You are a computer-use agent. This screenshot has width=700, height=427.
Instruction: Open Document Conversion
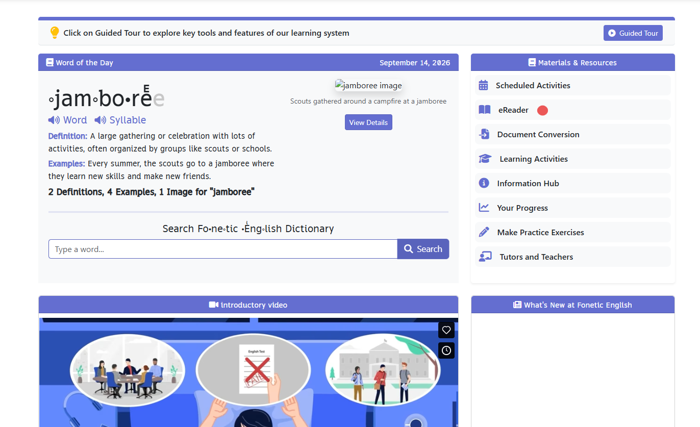point(573,134)
